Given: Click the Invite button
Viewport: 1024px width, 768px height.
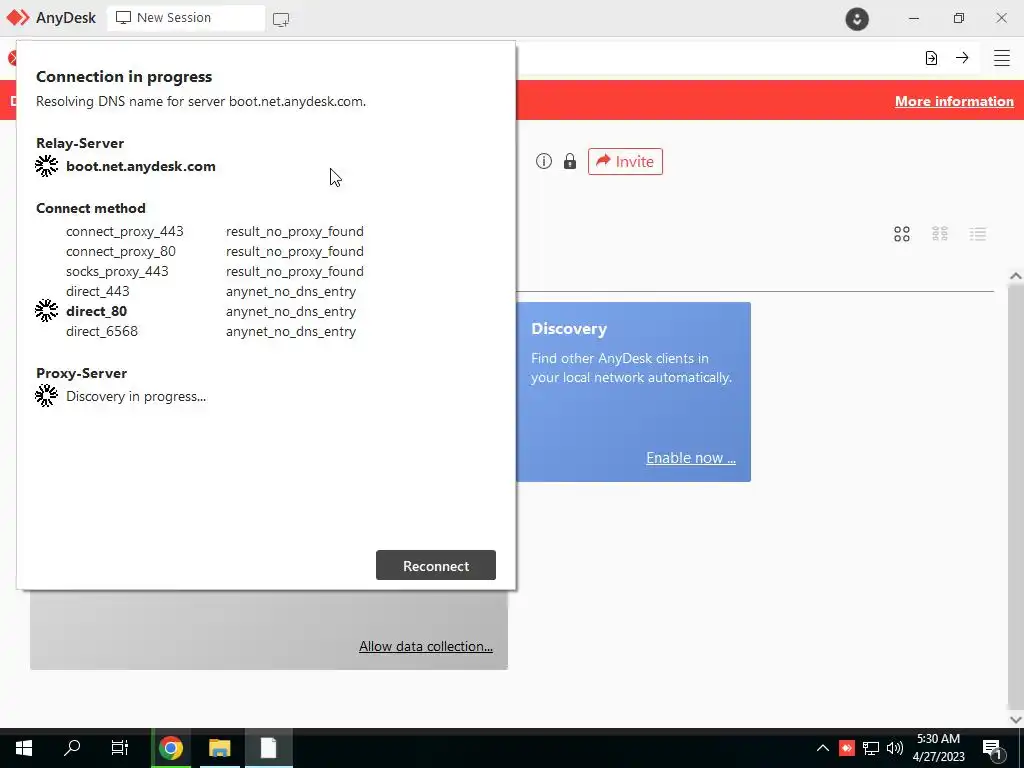Looking at the screenshot, I should [625, 161].
